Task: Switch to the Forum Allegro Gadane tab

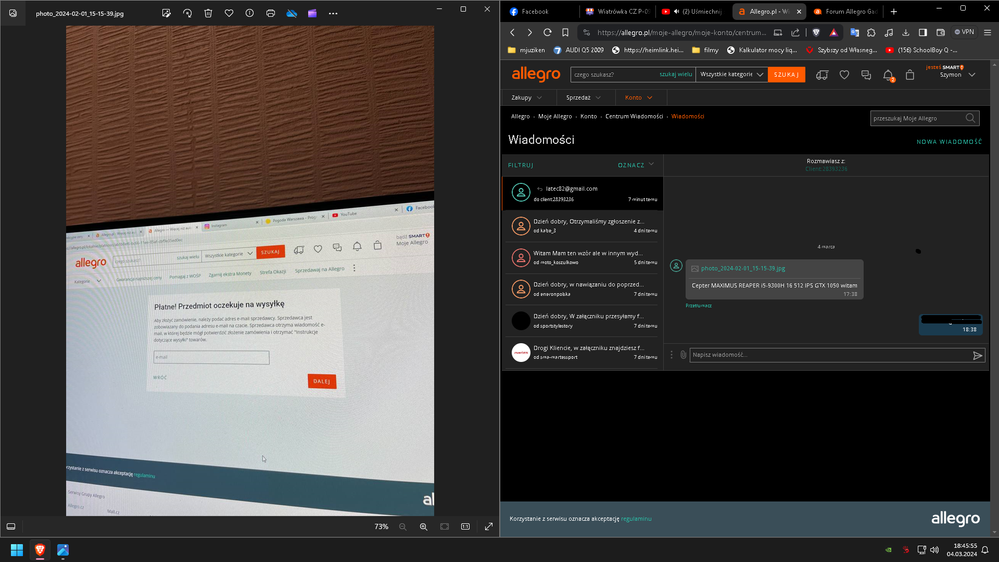Action: point(845,11)
